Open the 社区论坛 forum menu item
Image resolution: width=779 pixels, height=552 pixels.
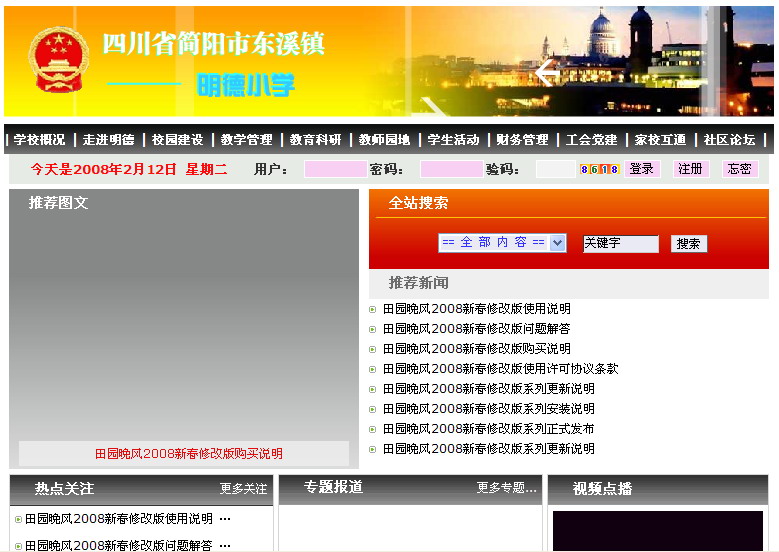[x=729, y=140]
